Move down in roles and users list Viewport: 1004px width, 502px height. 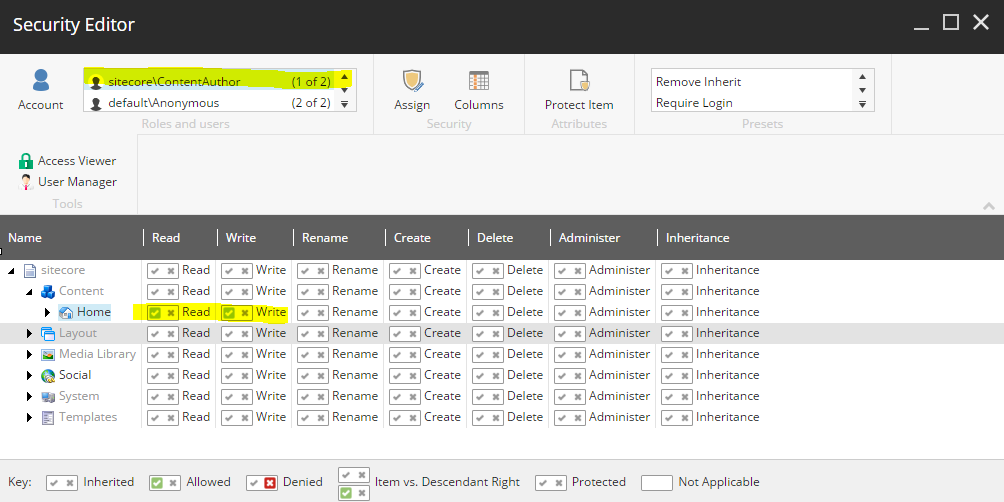(x=344, y=90)
